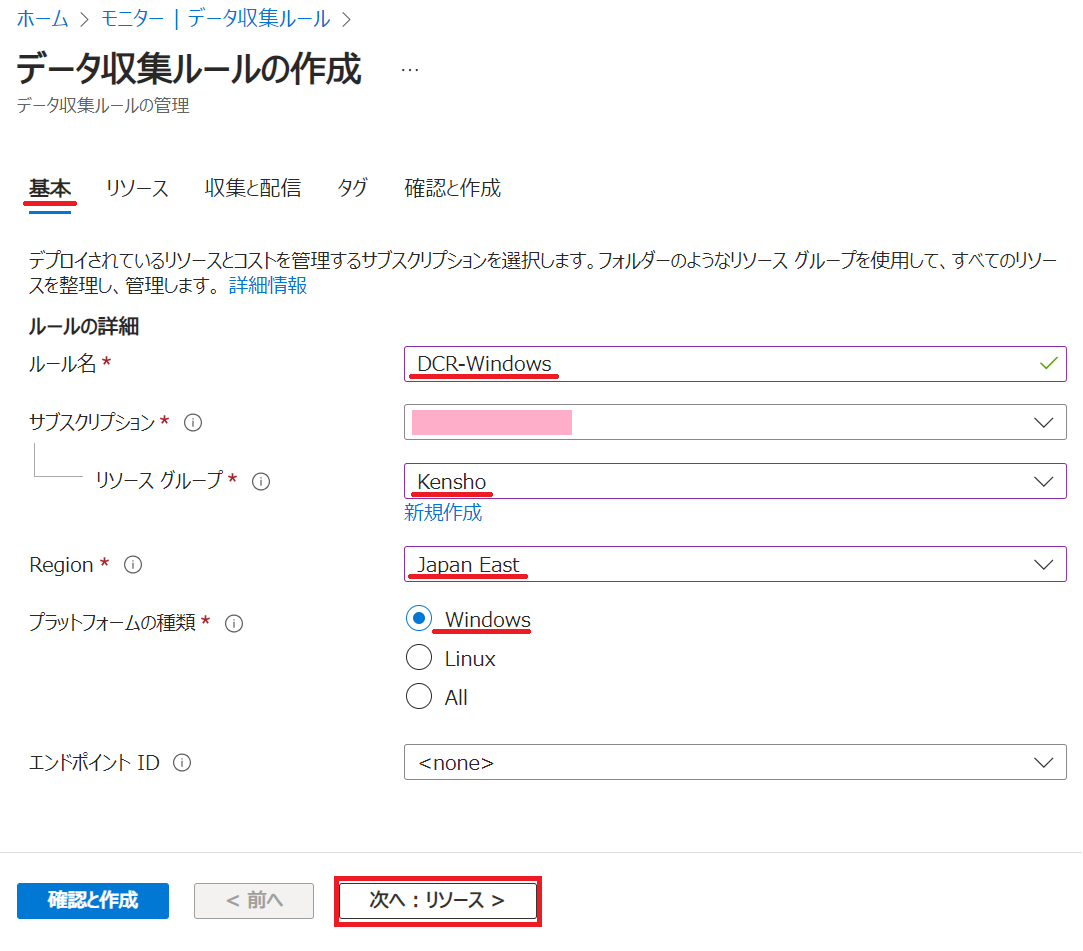The image size is (1083, 951).
Task: Expand the エンドポイント ID dropdown
Action: (735, 762)
